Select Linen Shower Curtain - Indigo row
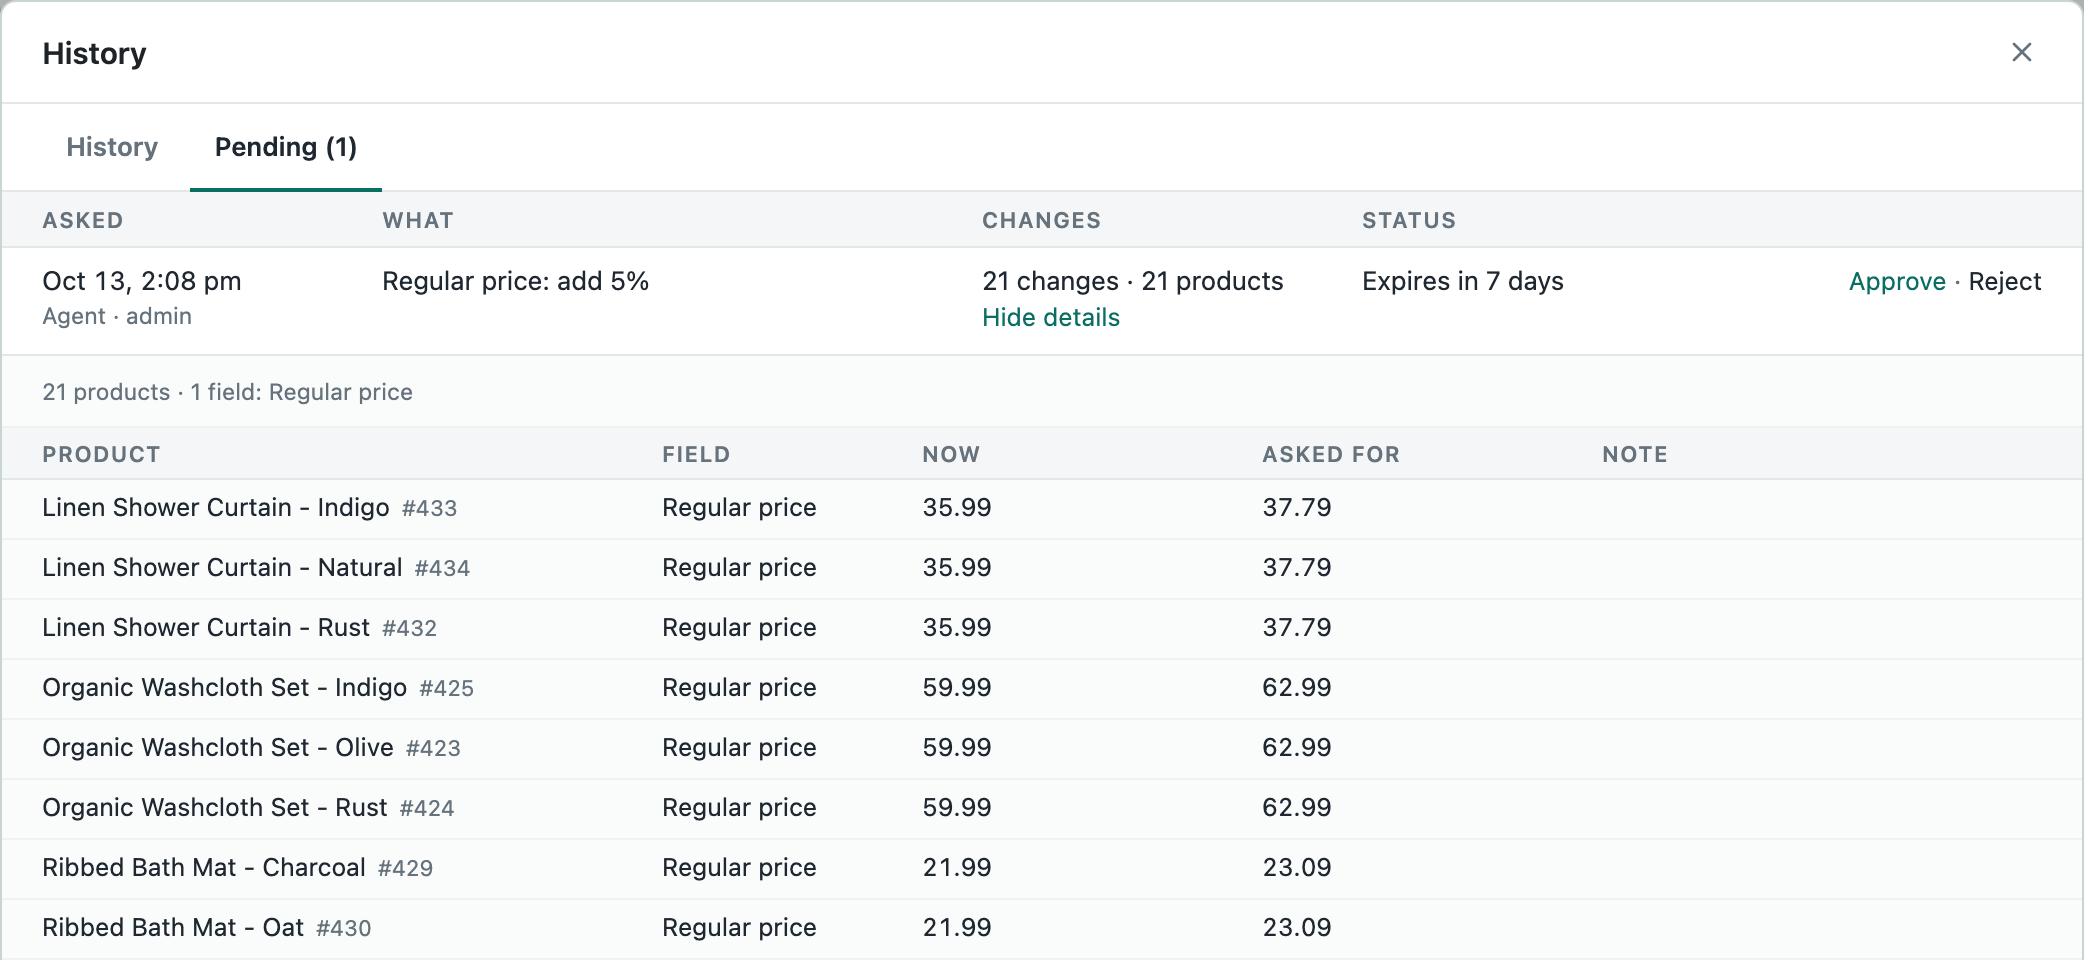The width and height of the screenshot is (2084, 960). [x=1042, y=508]
